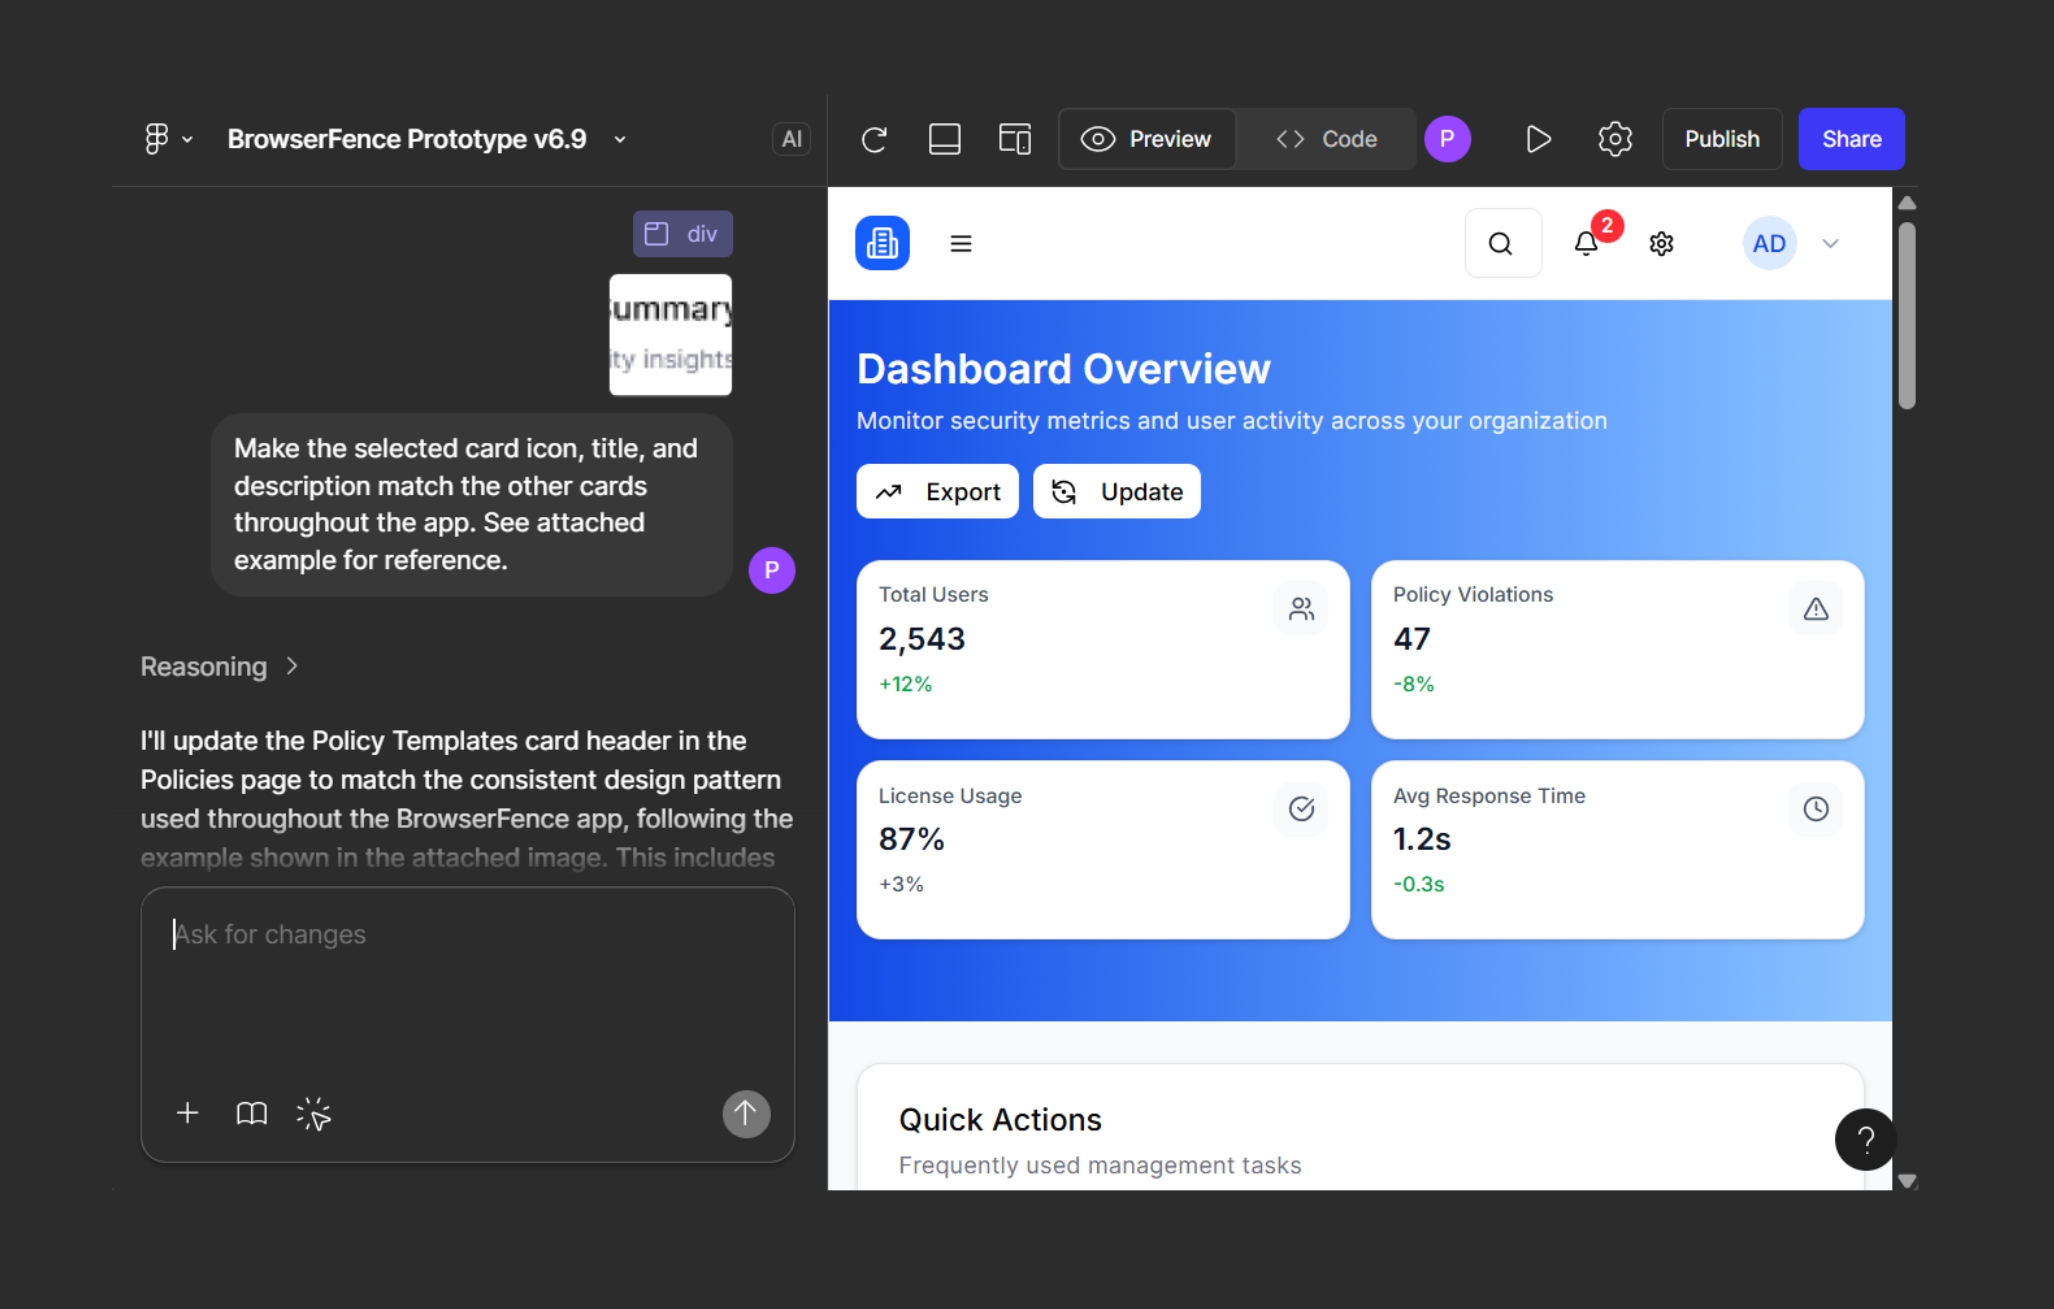Switch to the Code tab
The width and height of the screenshot is (2054, 1309).
click(1326, 139)
